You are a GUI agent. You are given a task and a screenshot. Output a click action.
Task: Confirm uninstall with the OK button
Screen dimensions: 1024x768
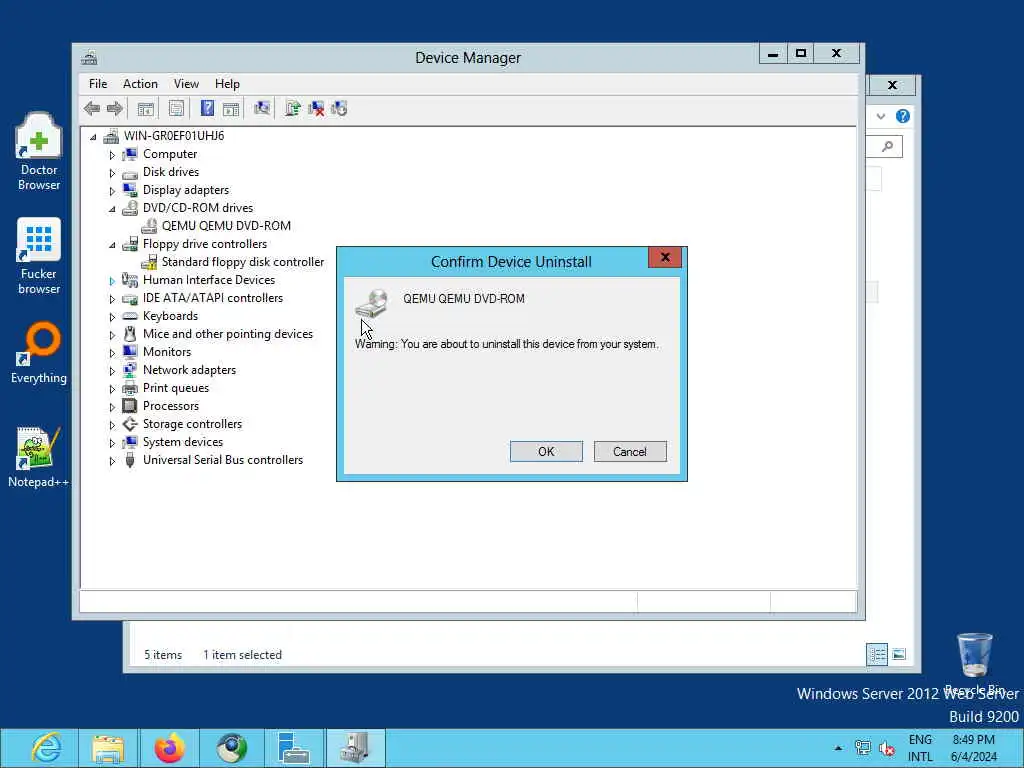[546, 451]
